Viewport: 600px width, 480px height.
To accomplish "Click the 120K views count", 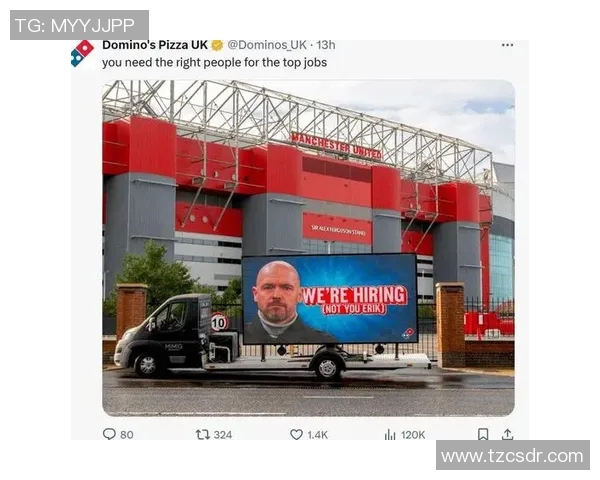I will (x=413, y=435).
